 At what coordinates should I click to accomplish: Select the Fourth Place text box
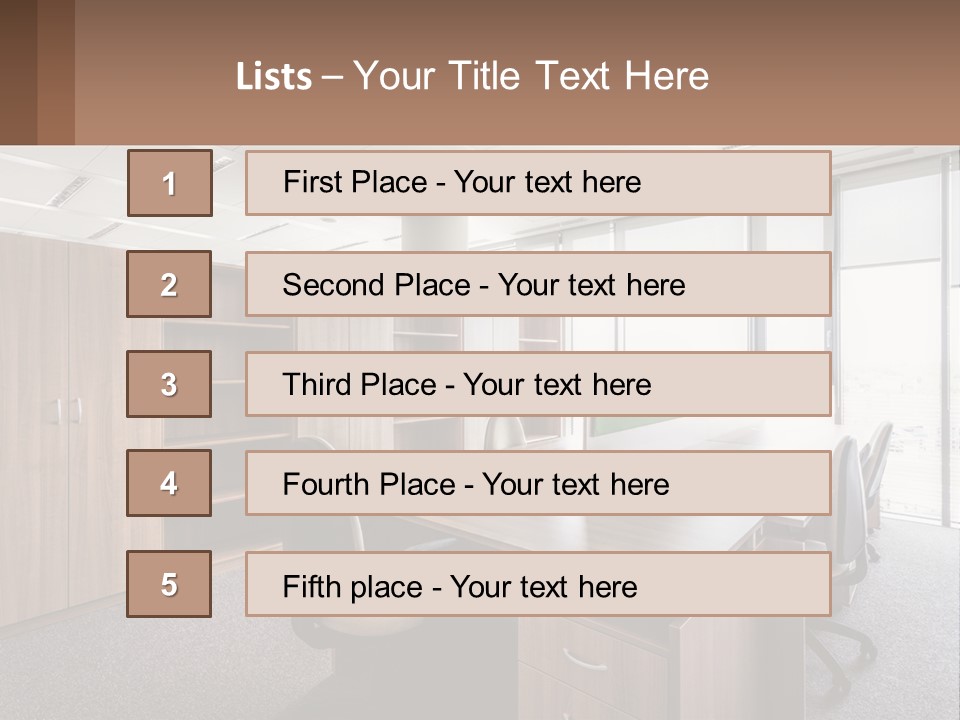click(538, 484)
